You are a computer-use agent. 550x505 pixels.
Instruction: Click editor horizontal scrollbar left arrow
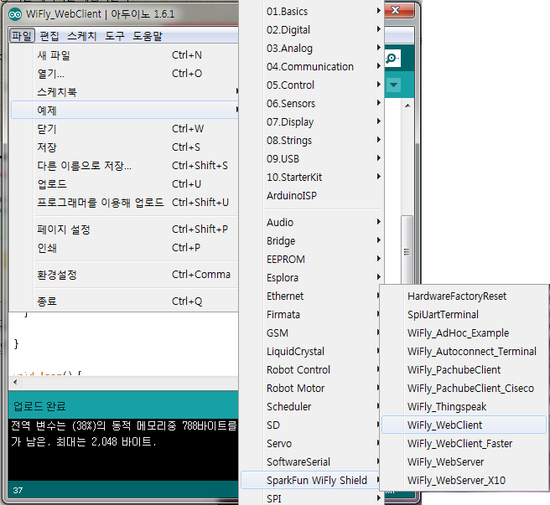click(15, 382)
